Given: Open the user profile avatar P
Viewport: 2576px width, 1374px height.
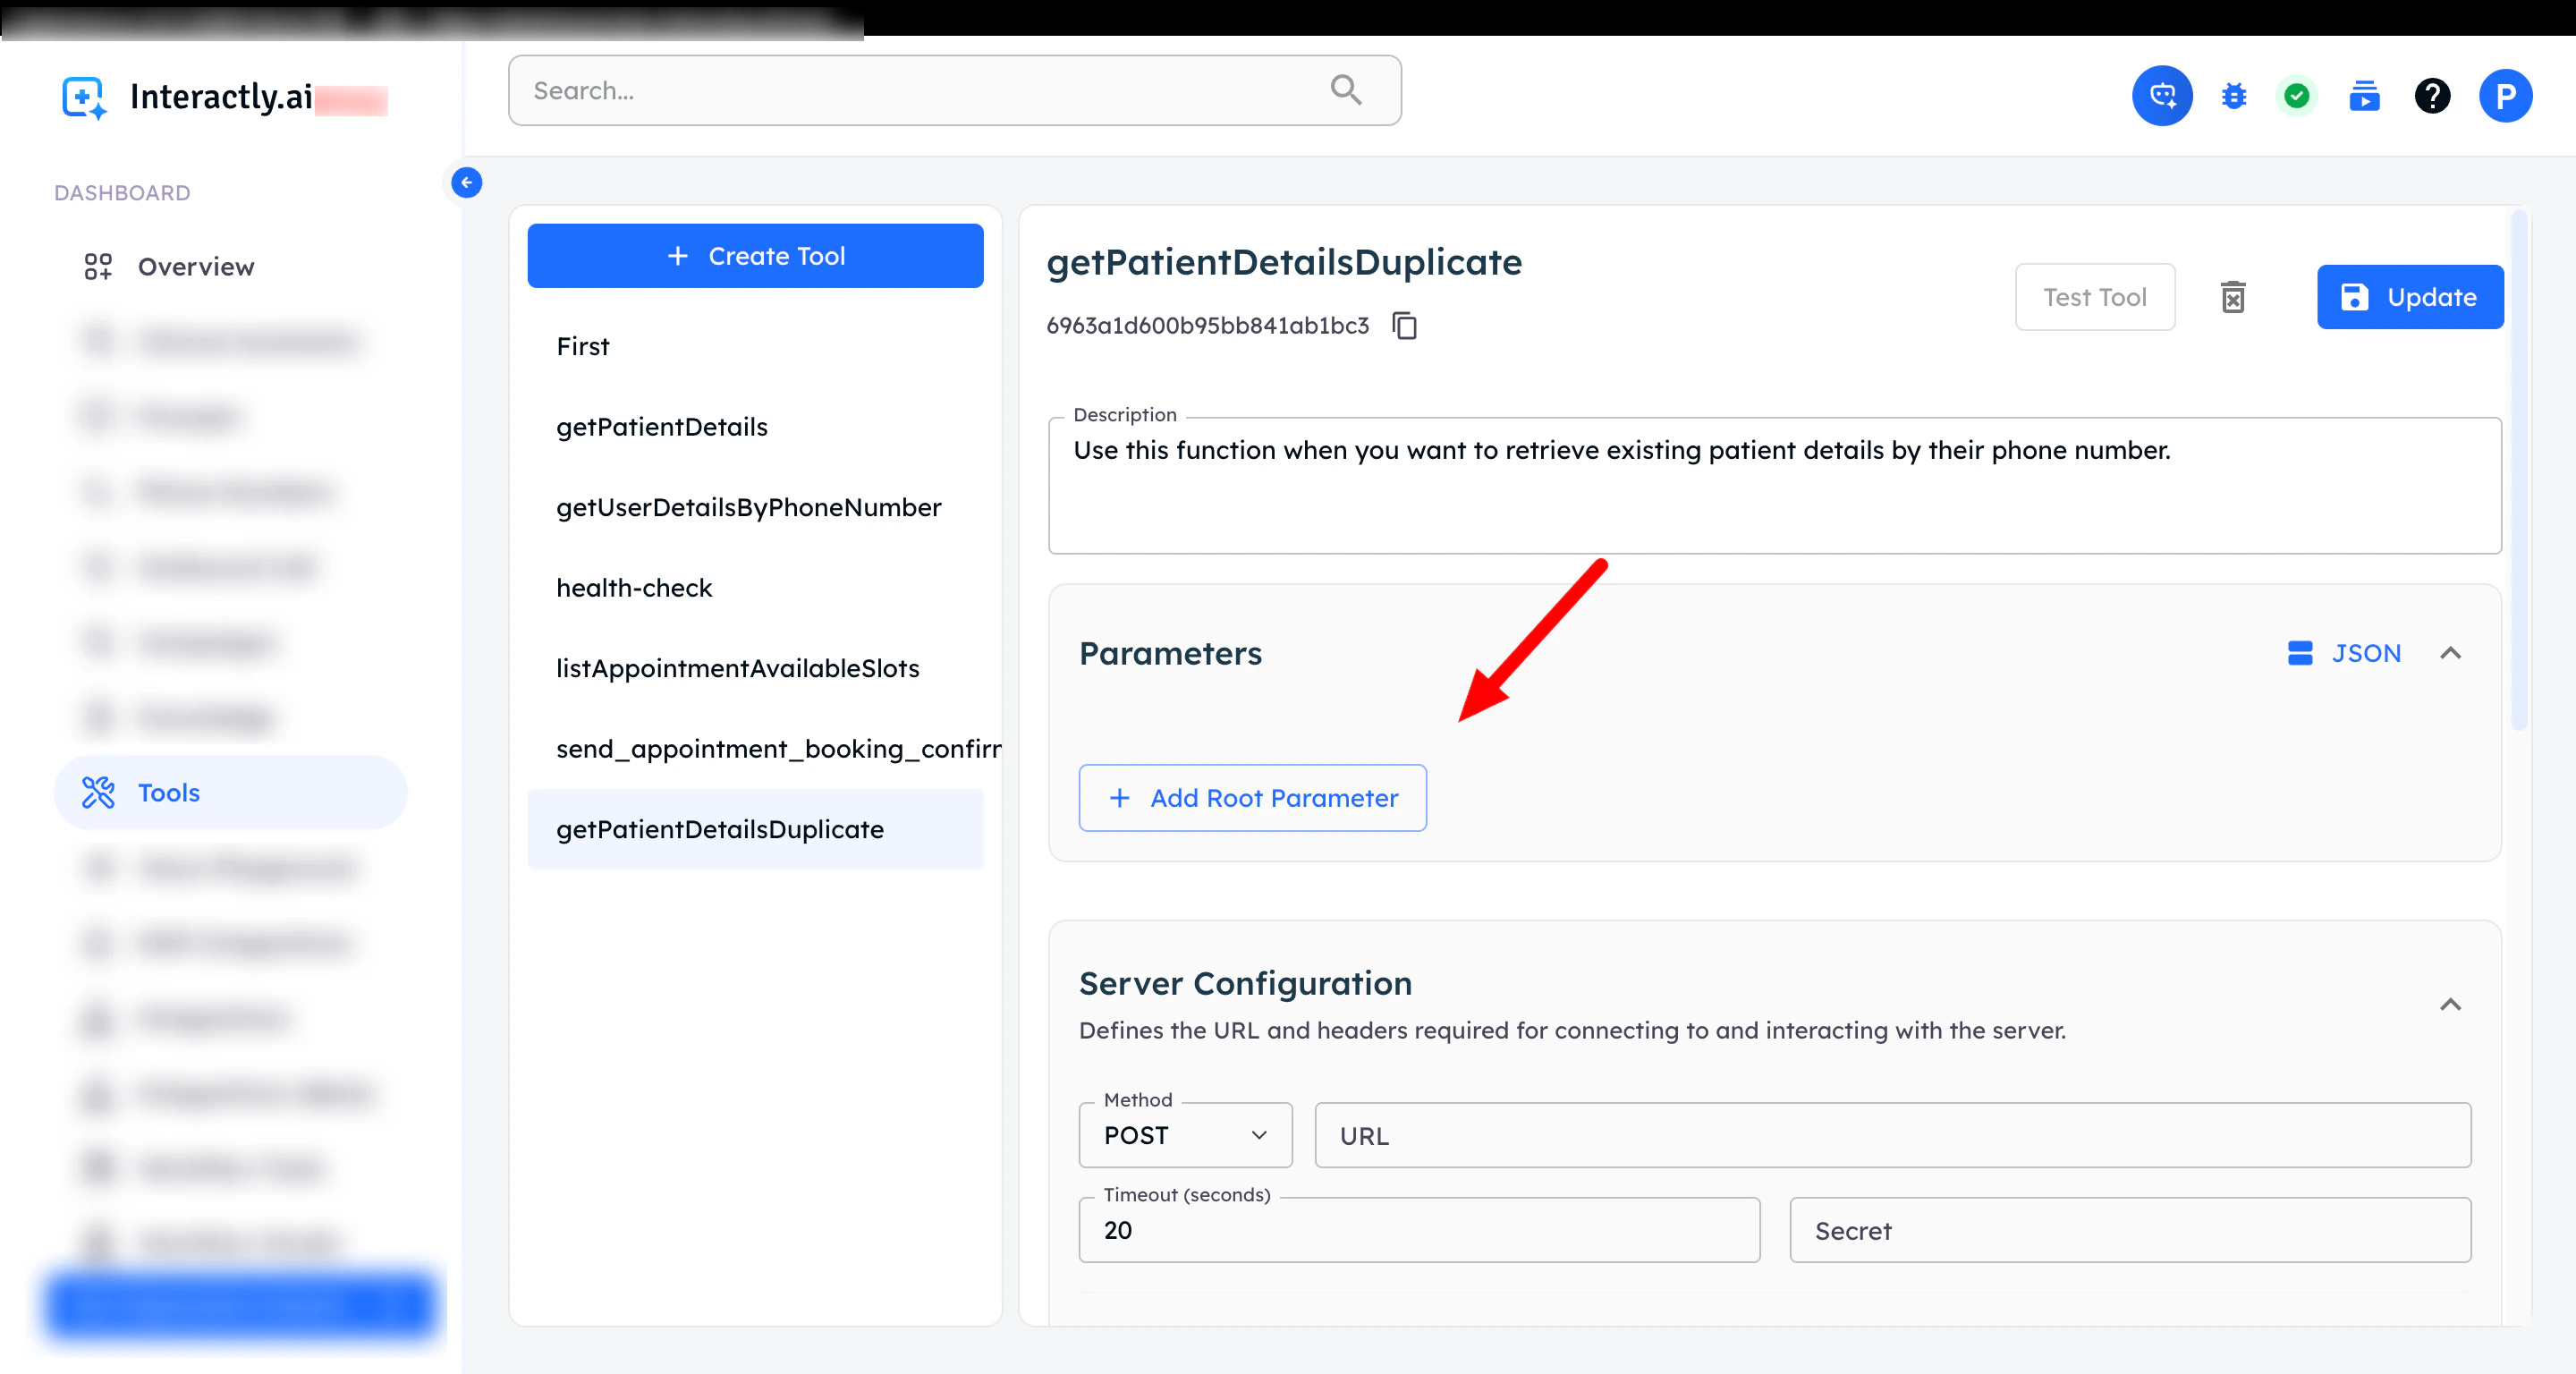Looking at the screenshot, I should [x=2505, y=96].
